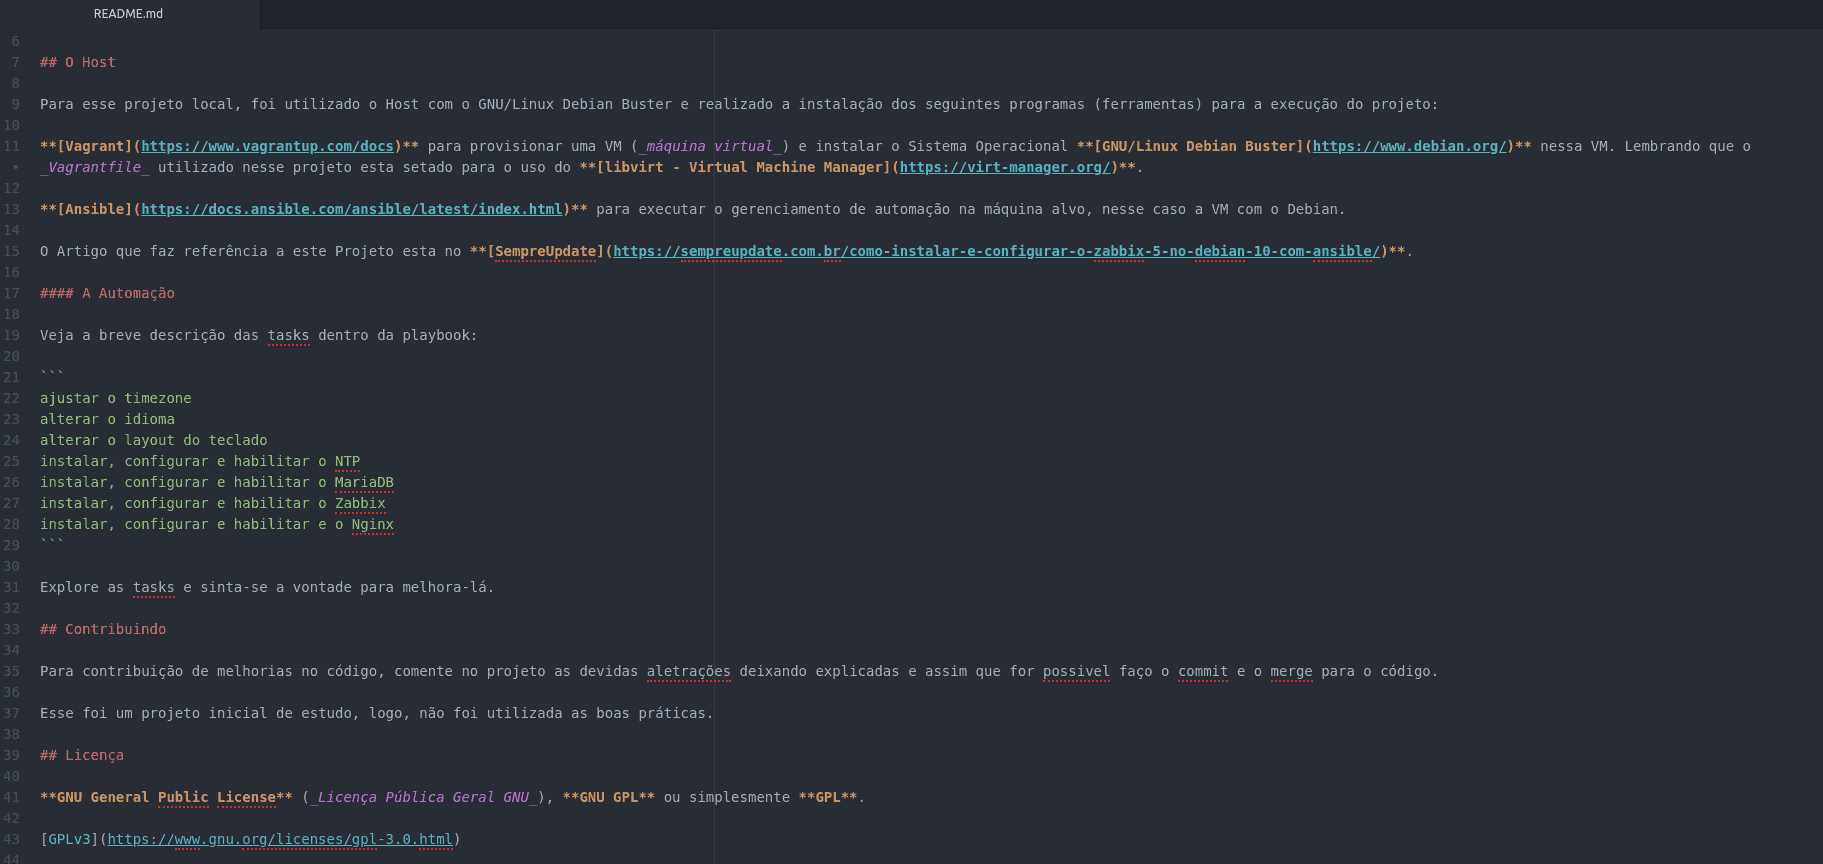
Task: Click the '#### A Automação' heading
Action: pyautogui.click(x=107, y=293)
